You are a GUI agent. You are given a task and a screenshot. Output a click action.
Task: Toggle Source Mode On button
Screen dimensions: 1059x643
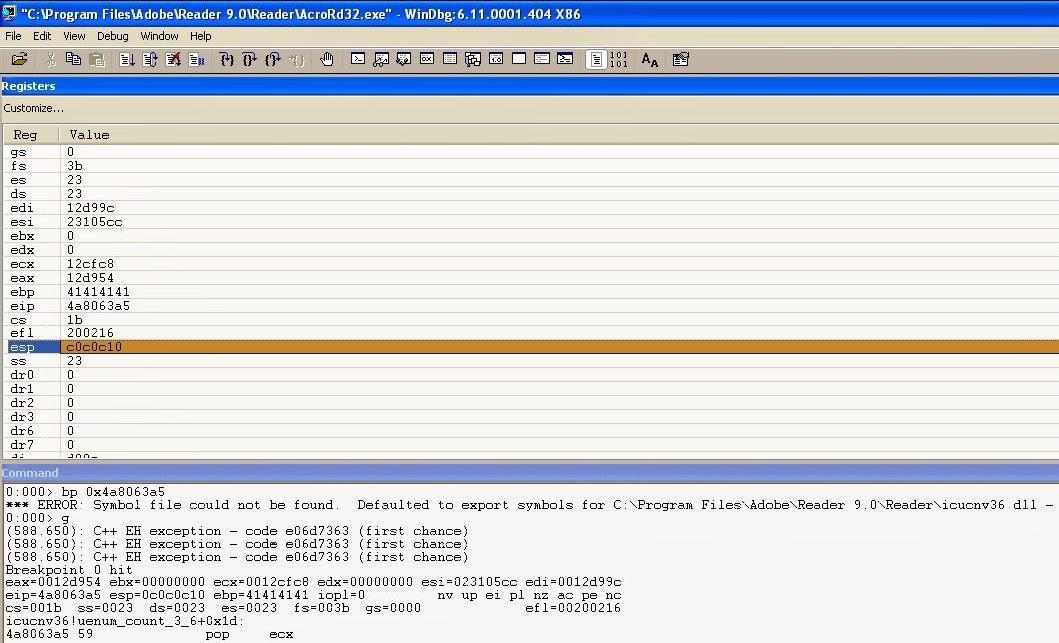tap(596, 60)
